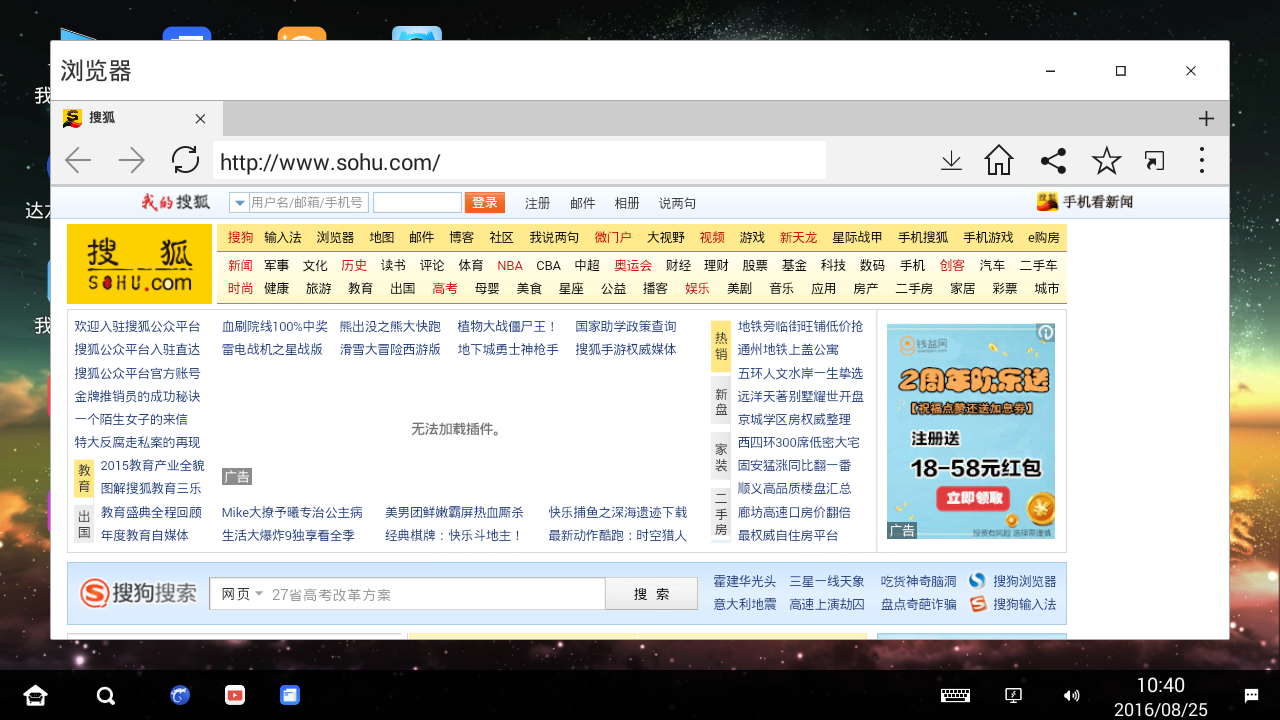Open the 新闻 channel
The width and height of the screenshot is (1280, 720).
tap(240, 266)
